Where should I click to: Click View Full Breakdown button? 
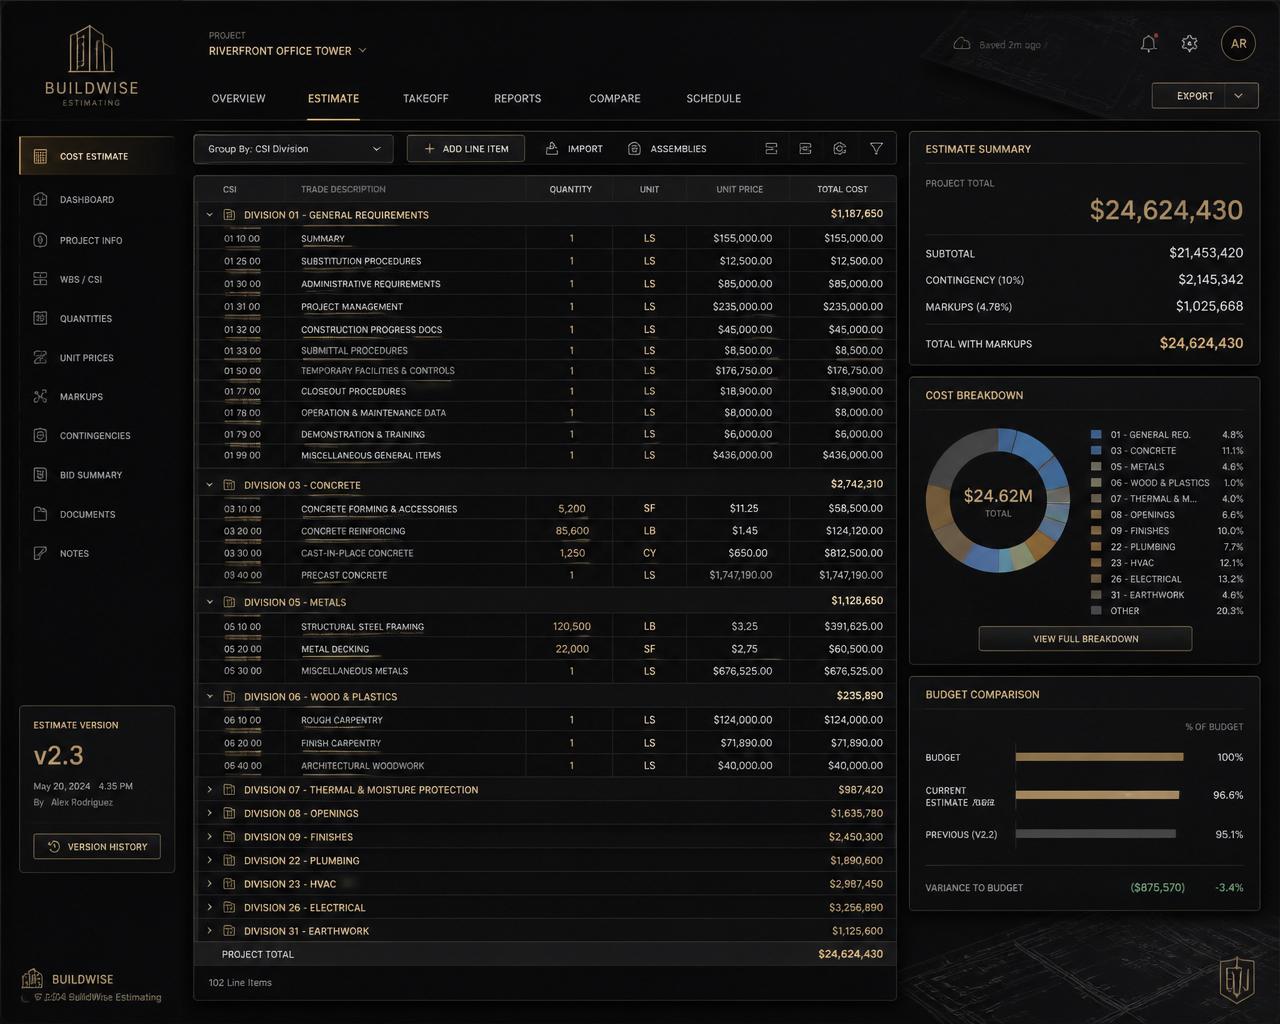click(1085, 639)
